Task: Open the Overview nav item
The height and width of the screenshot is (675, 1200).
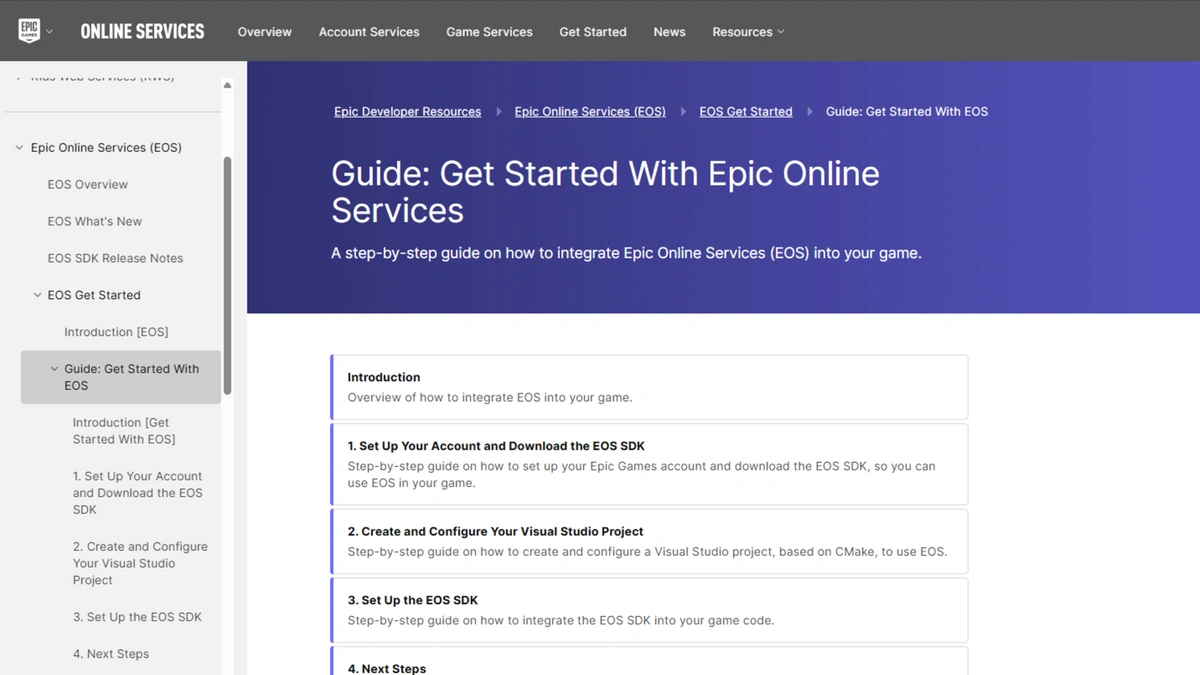Action: (264, 32)
